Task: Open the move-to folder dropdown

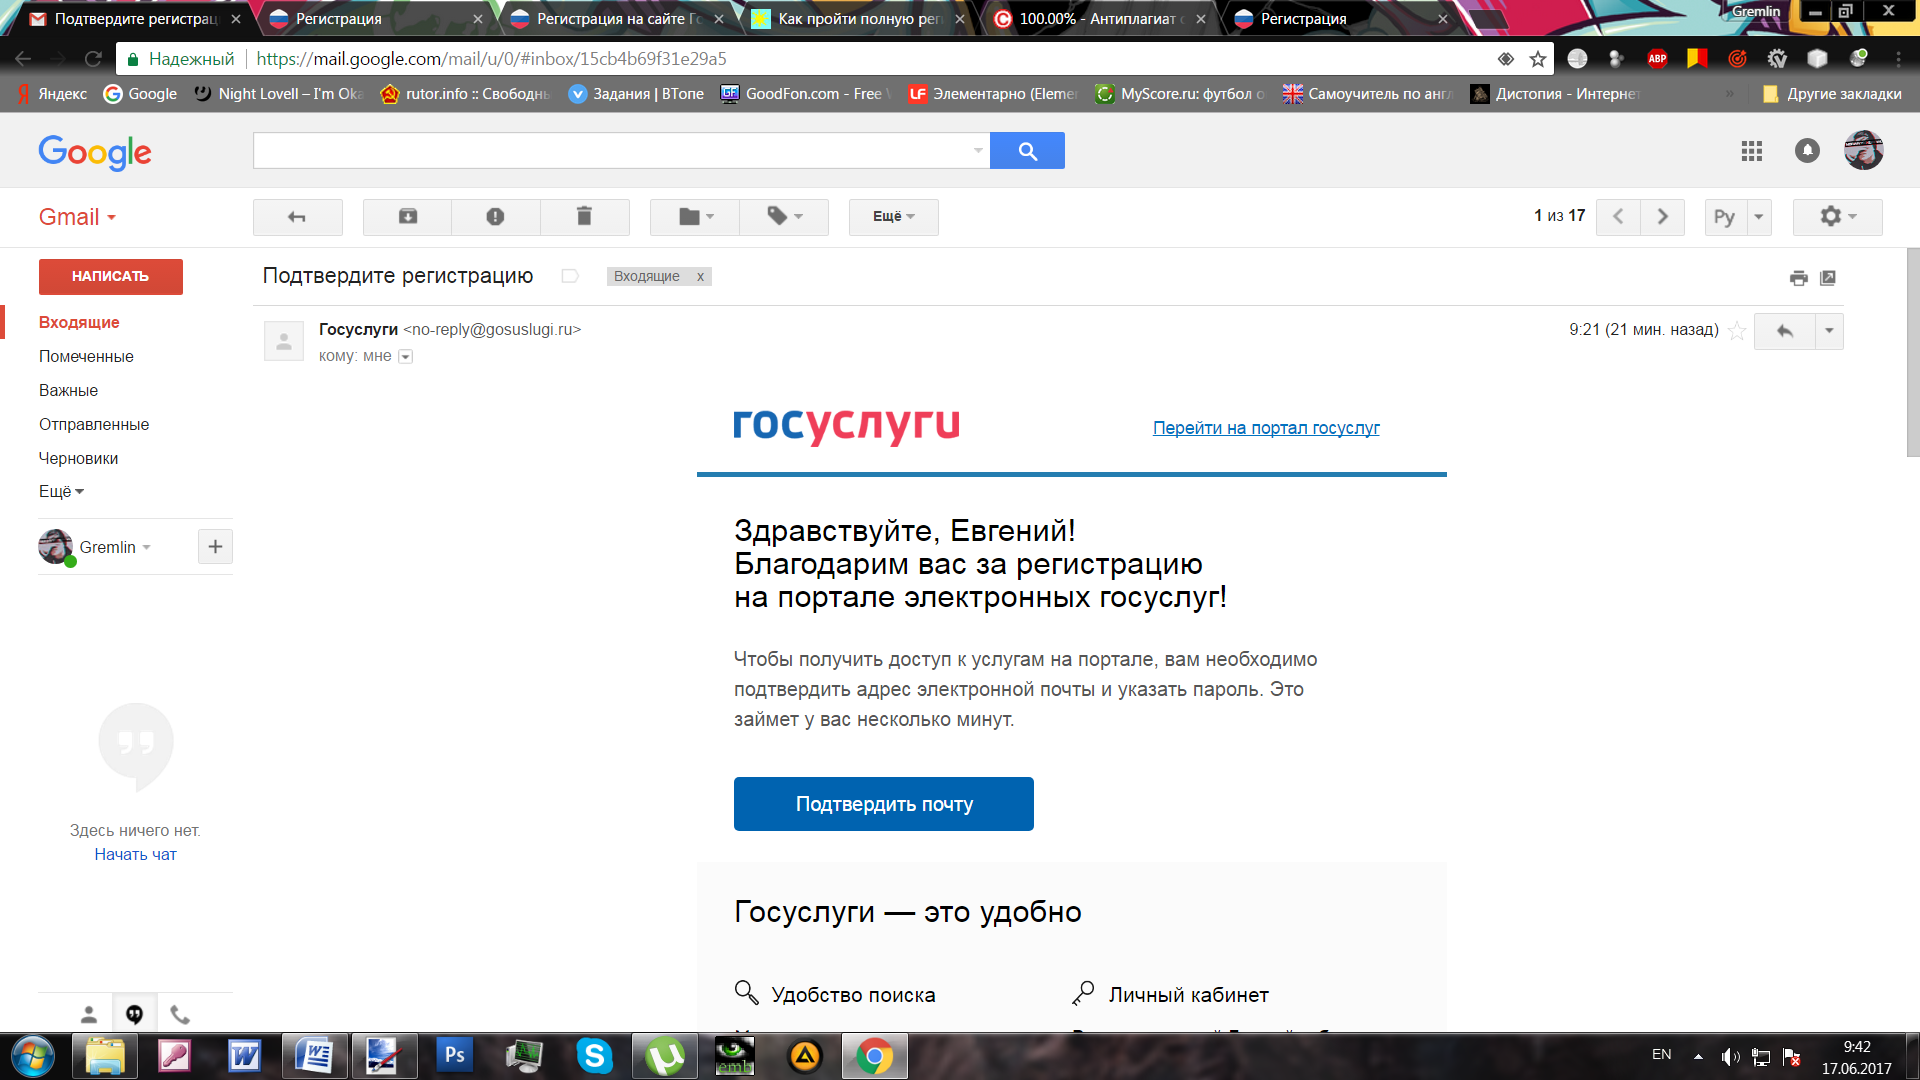Action: pos(695,217)
